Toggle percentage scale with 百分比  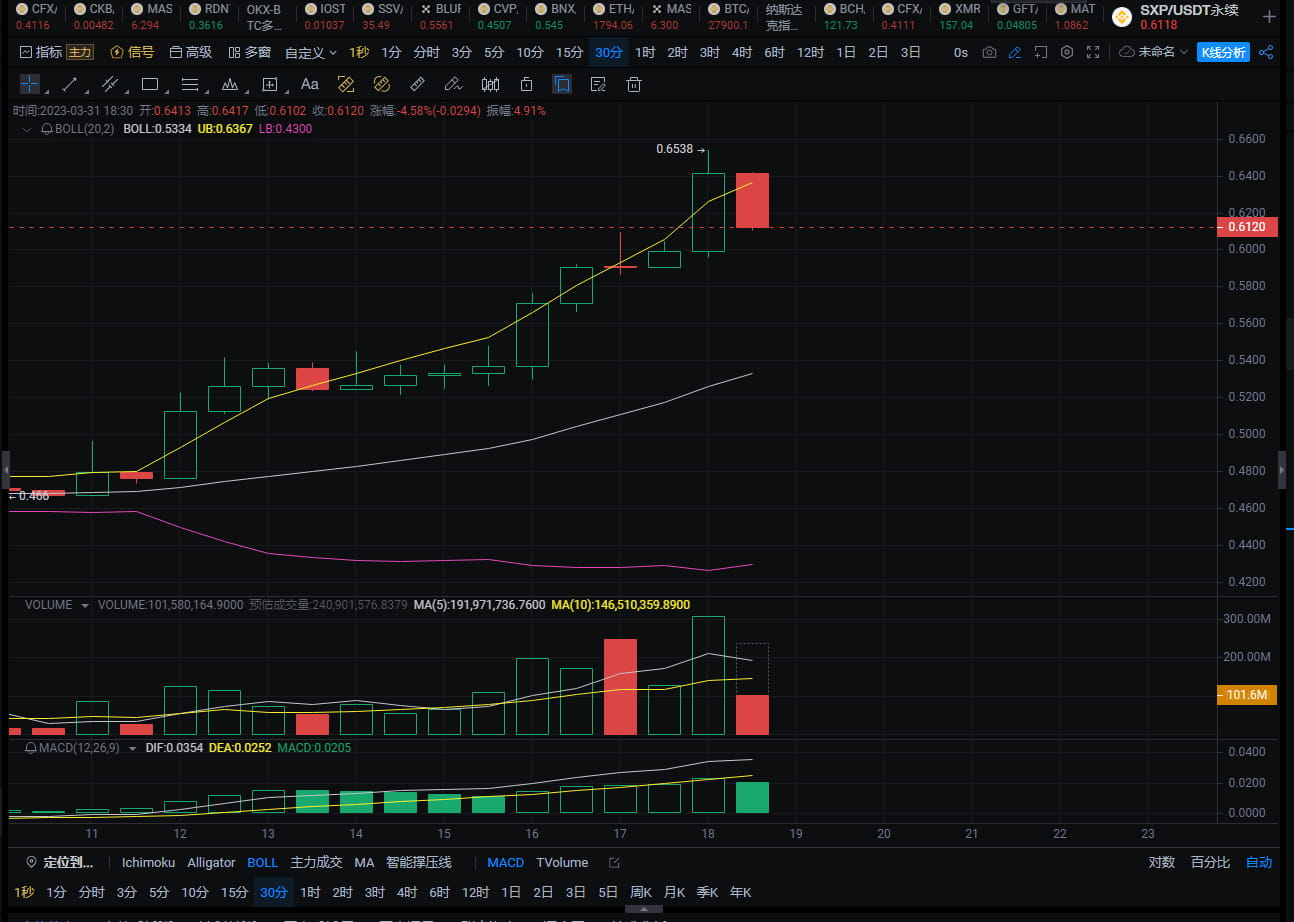pyautogui.click(x=1210, y=862)
